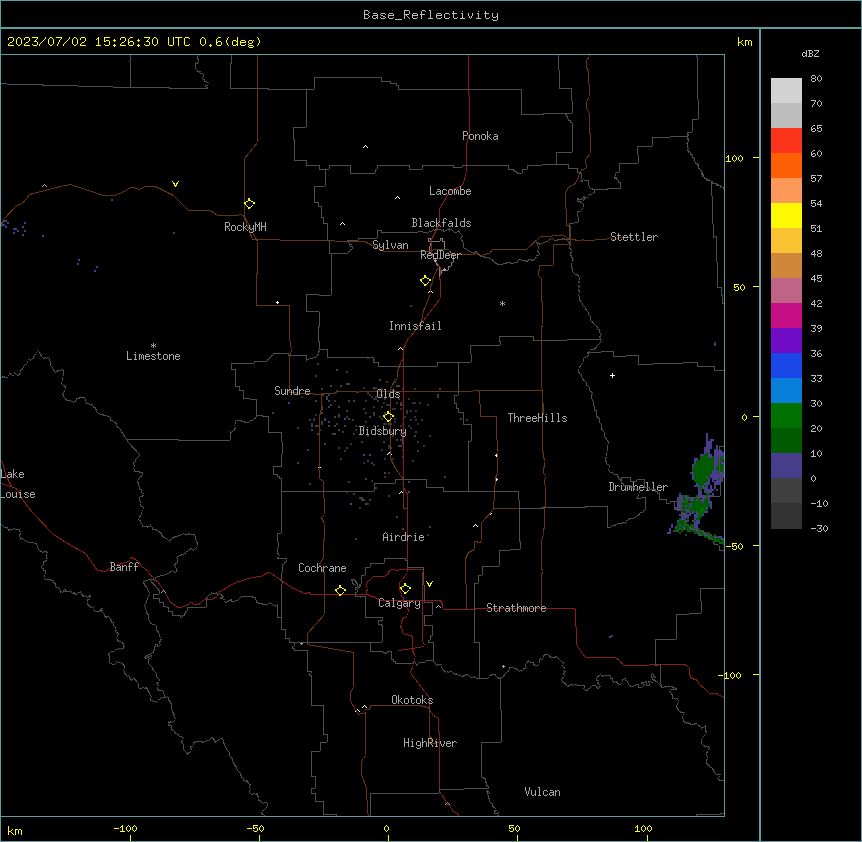The image size is (862, 842).
Task: Select the bright yellow legend swatch
Action: pos(786,215)
